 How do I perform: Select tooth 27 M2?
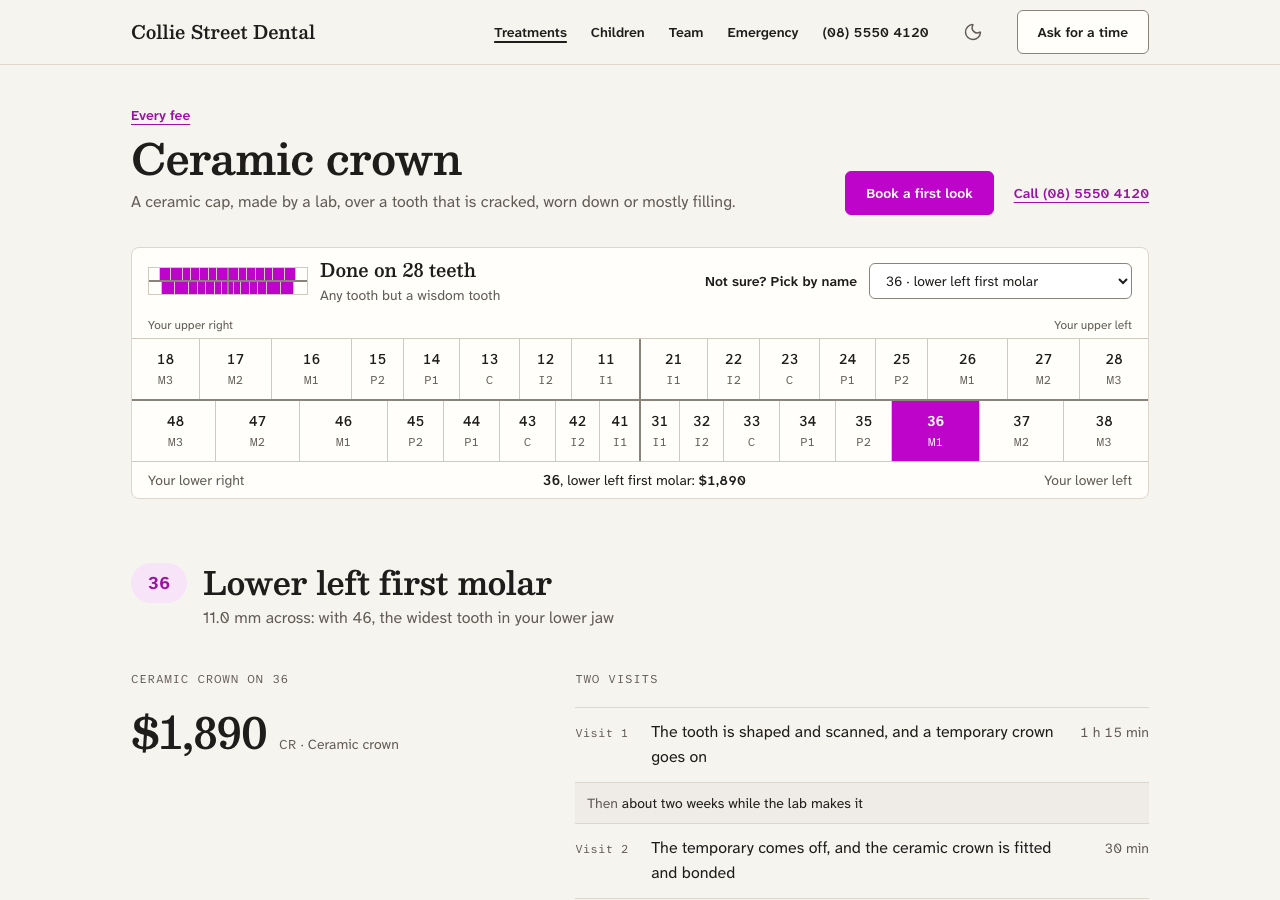point(1043,369)
